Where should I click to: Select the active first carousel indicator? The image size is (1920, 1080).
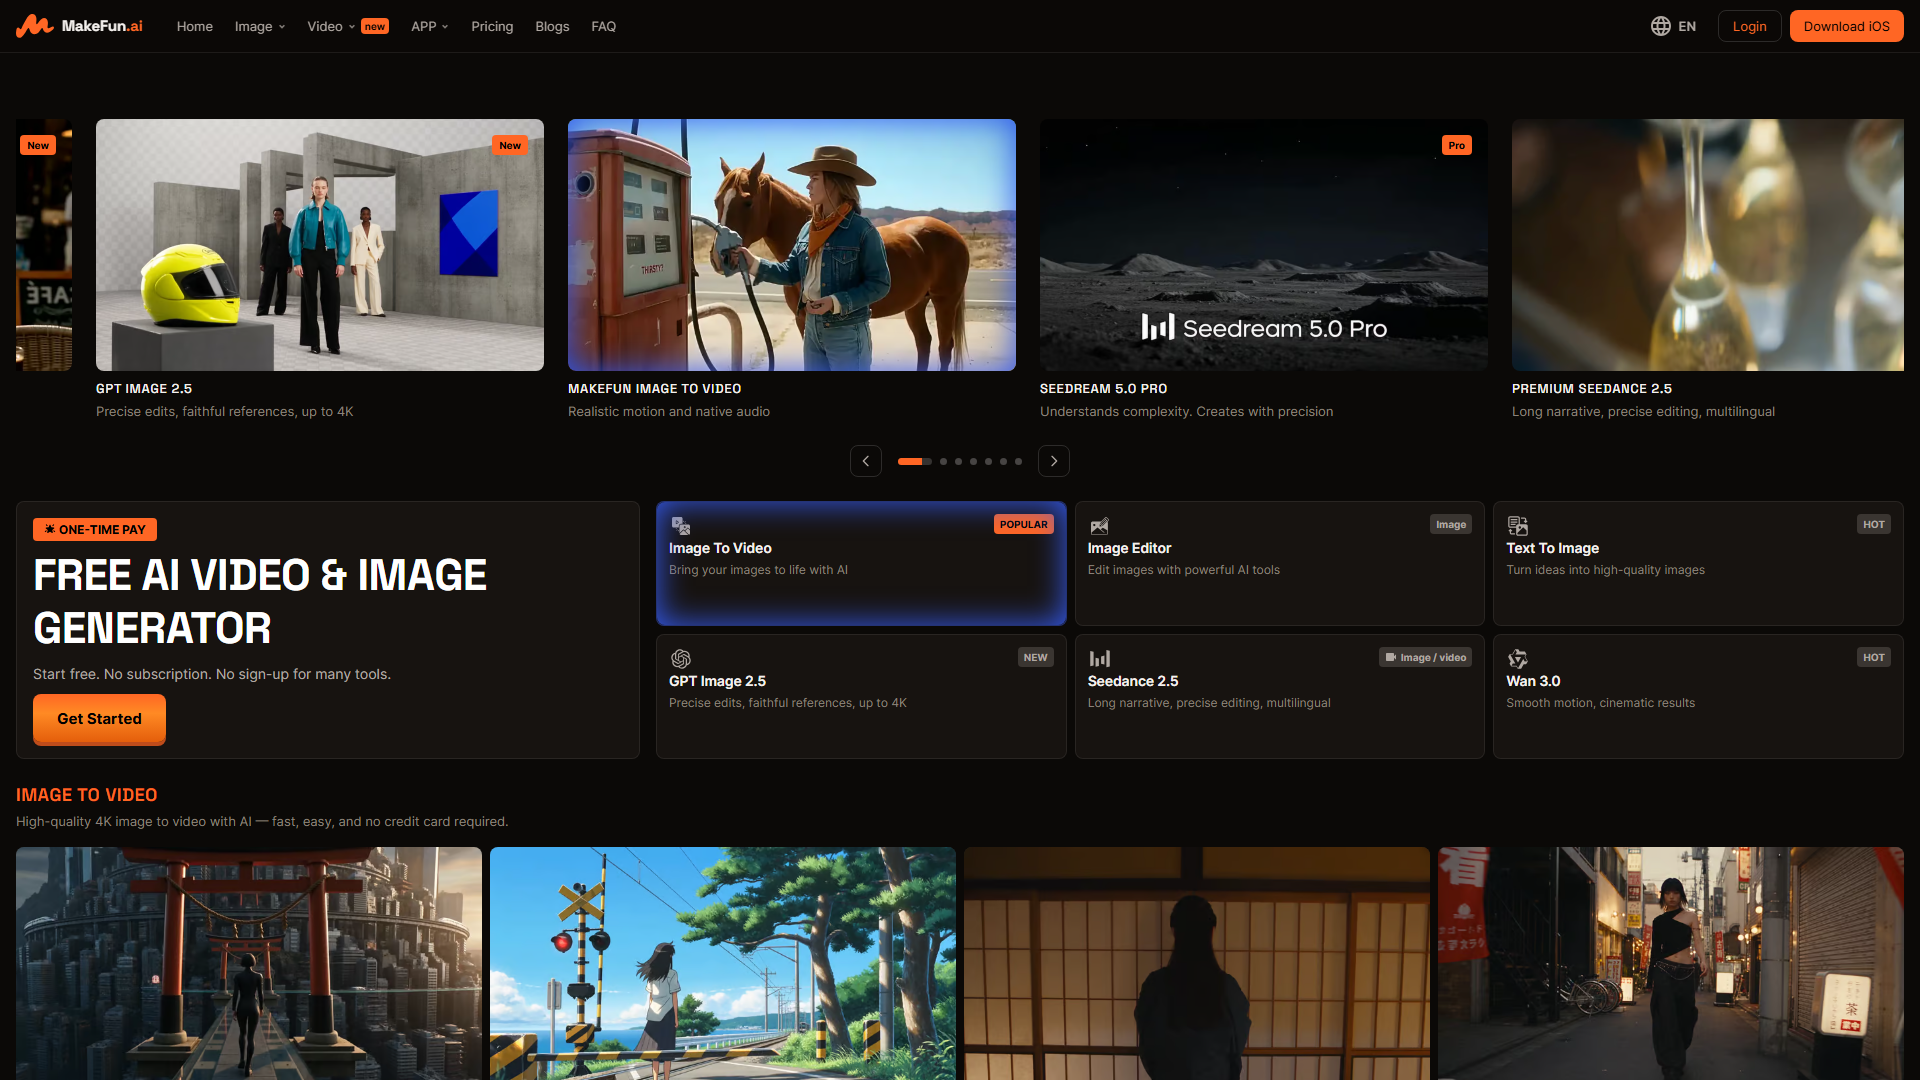914,461
